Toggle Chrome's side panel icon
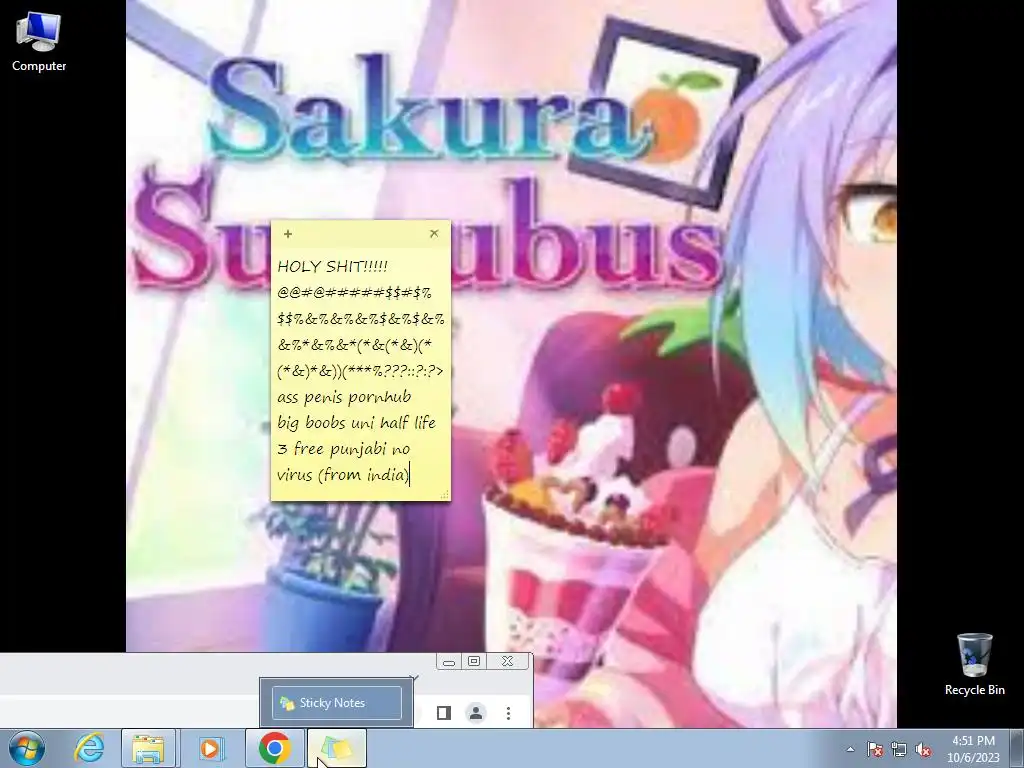 click(x=444, y=713)
